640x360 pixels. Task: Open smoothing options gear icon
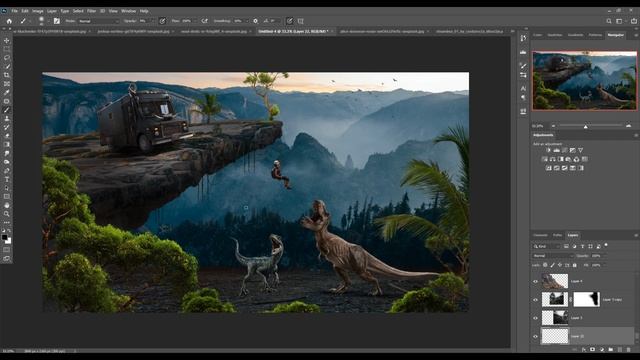tap(256, 21)
